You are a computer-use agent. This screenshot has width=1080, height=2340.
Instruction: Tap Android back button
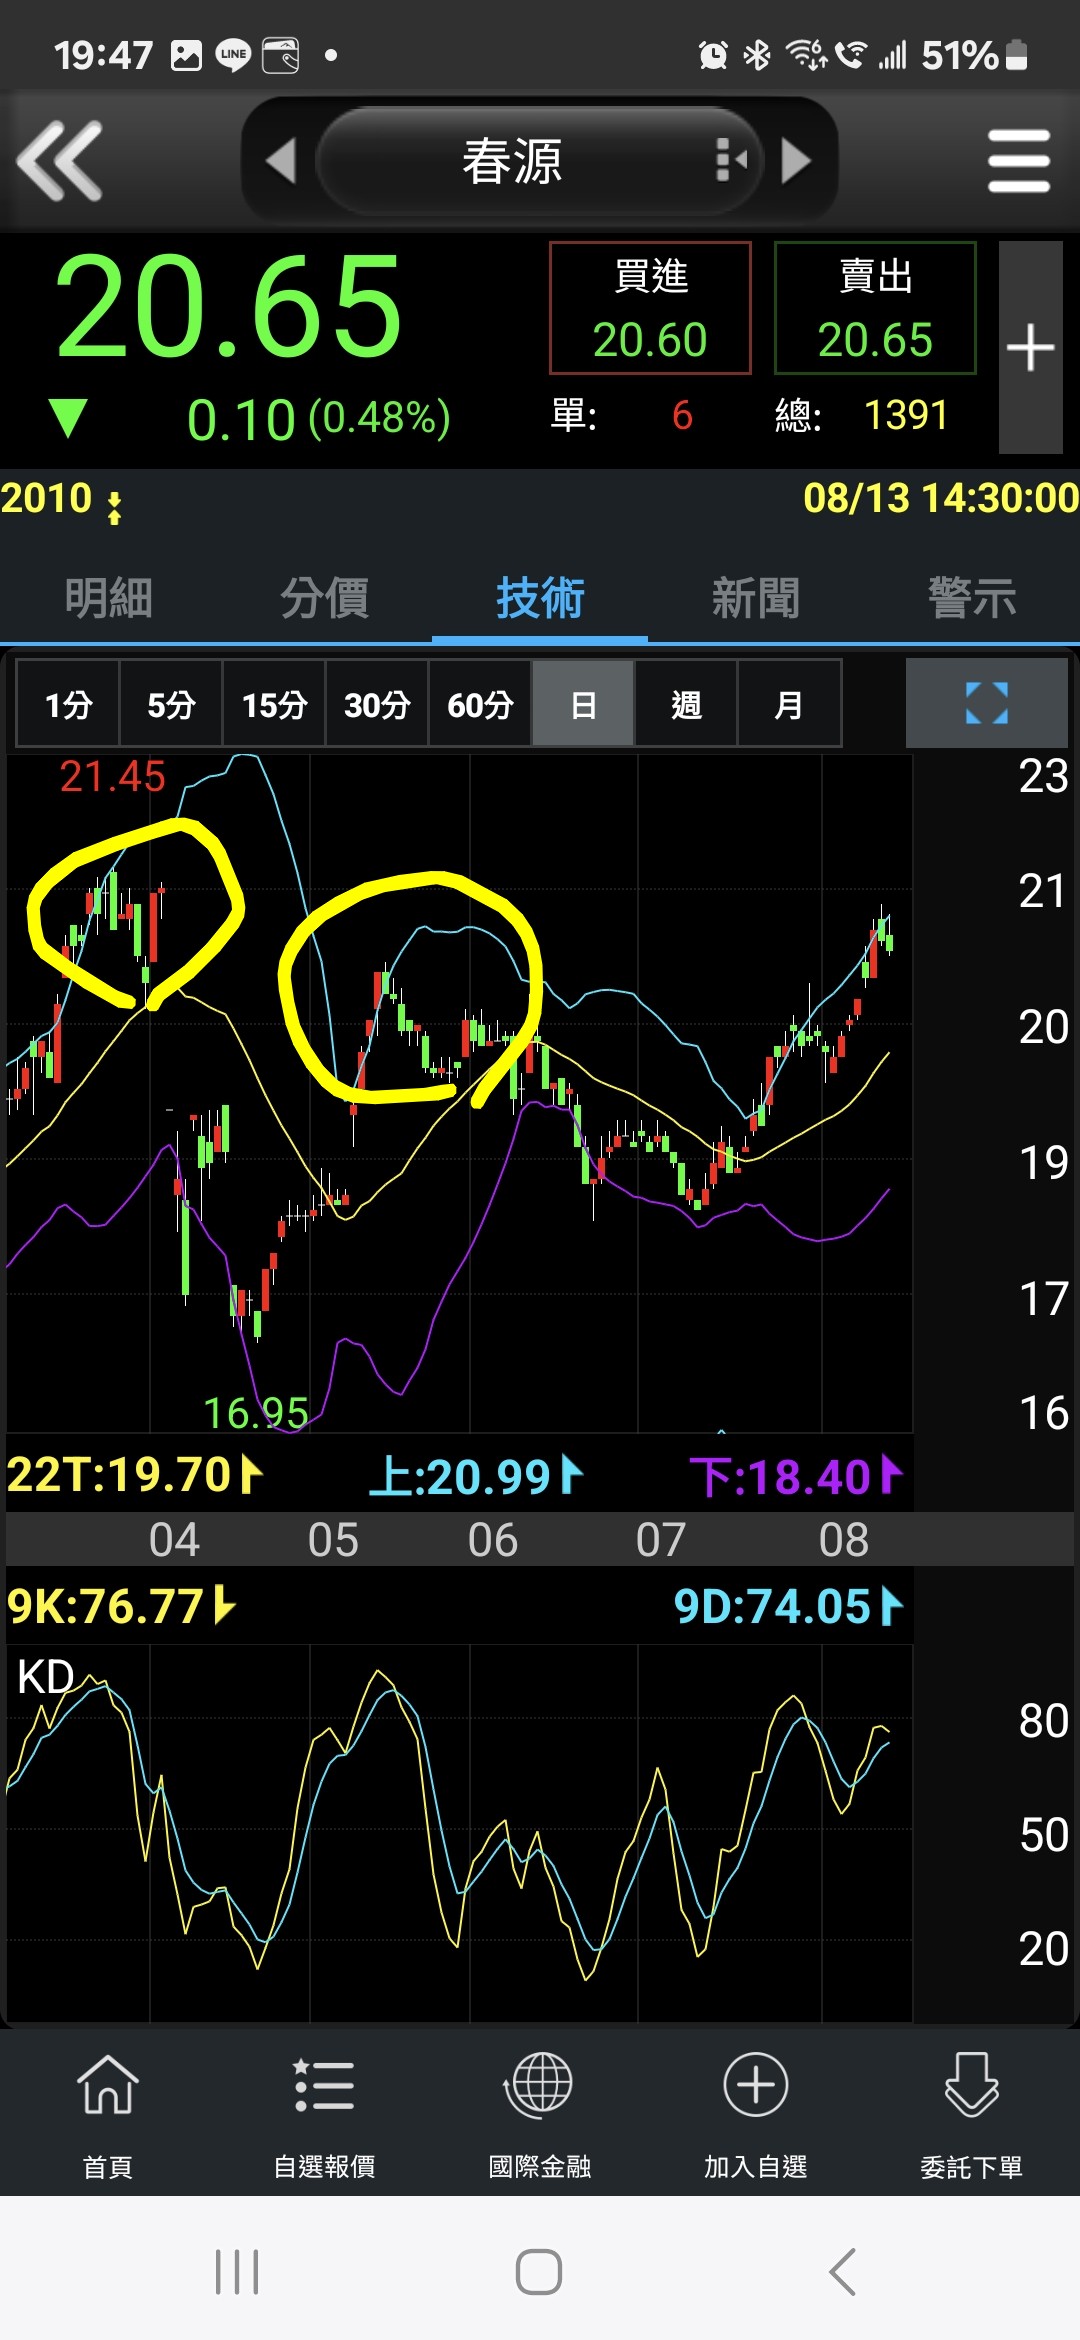coord(842,2272)
